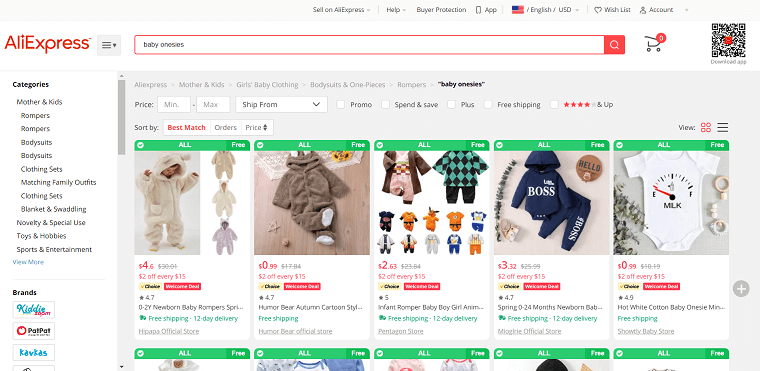Click the Price sort arrows icon
Image resolution: width=760 pixels, height=371 pixels.
pos(265,128)
